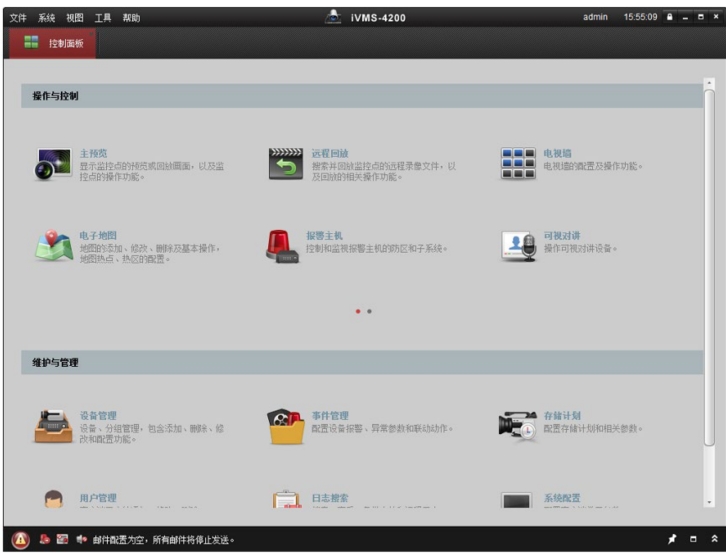Click the admin username in title bar
This screenshot has height=553, width=726.
pyautogui.click(x=595, y=17)
